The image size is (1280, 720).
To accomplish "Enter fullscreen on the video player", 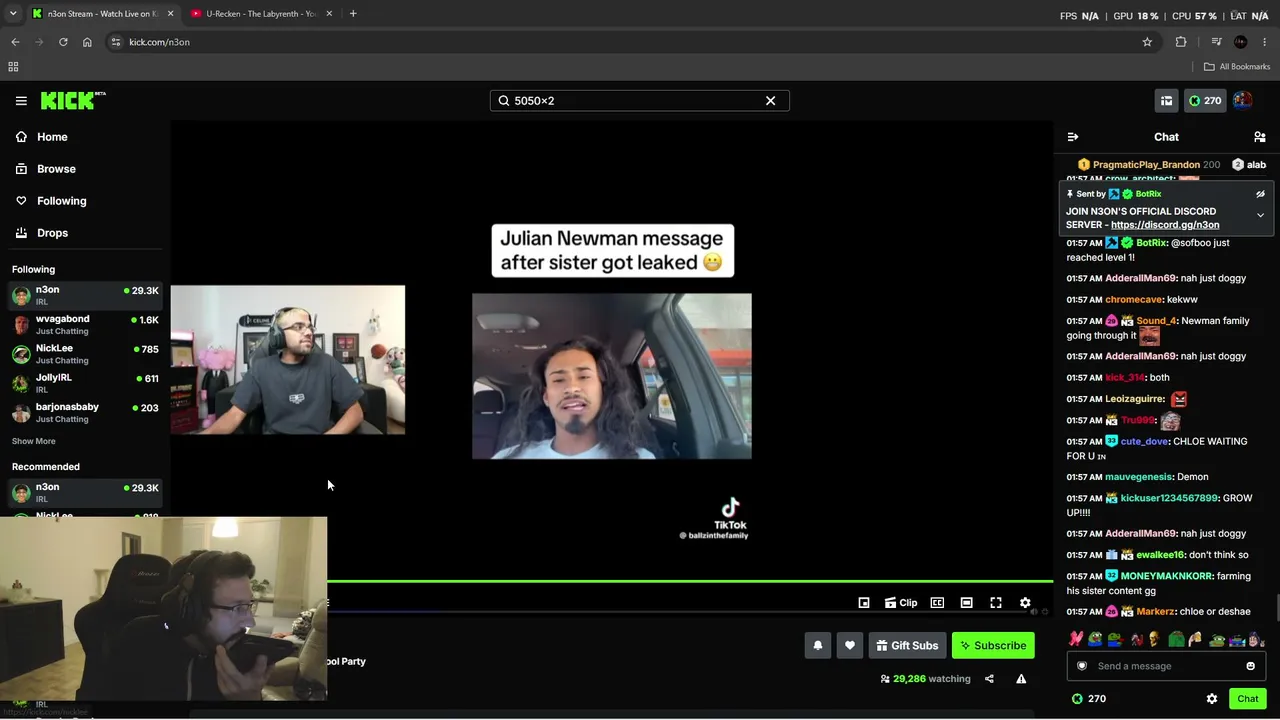I will 996,603.
